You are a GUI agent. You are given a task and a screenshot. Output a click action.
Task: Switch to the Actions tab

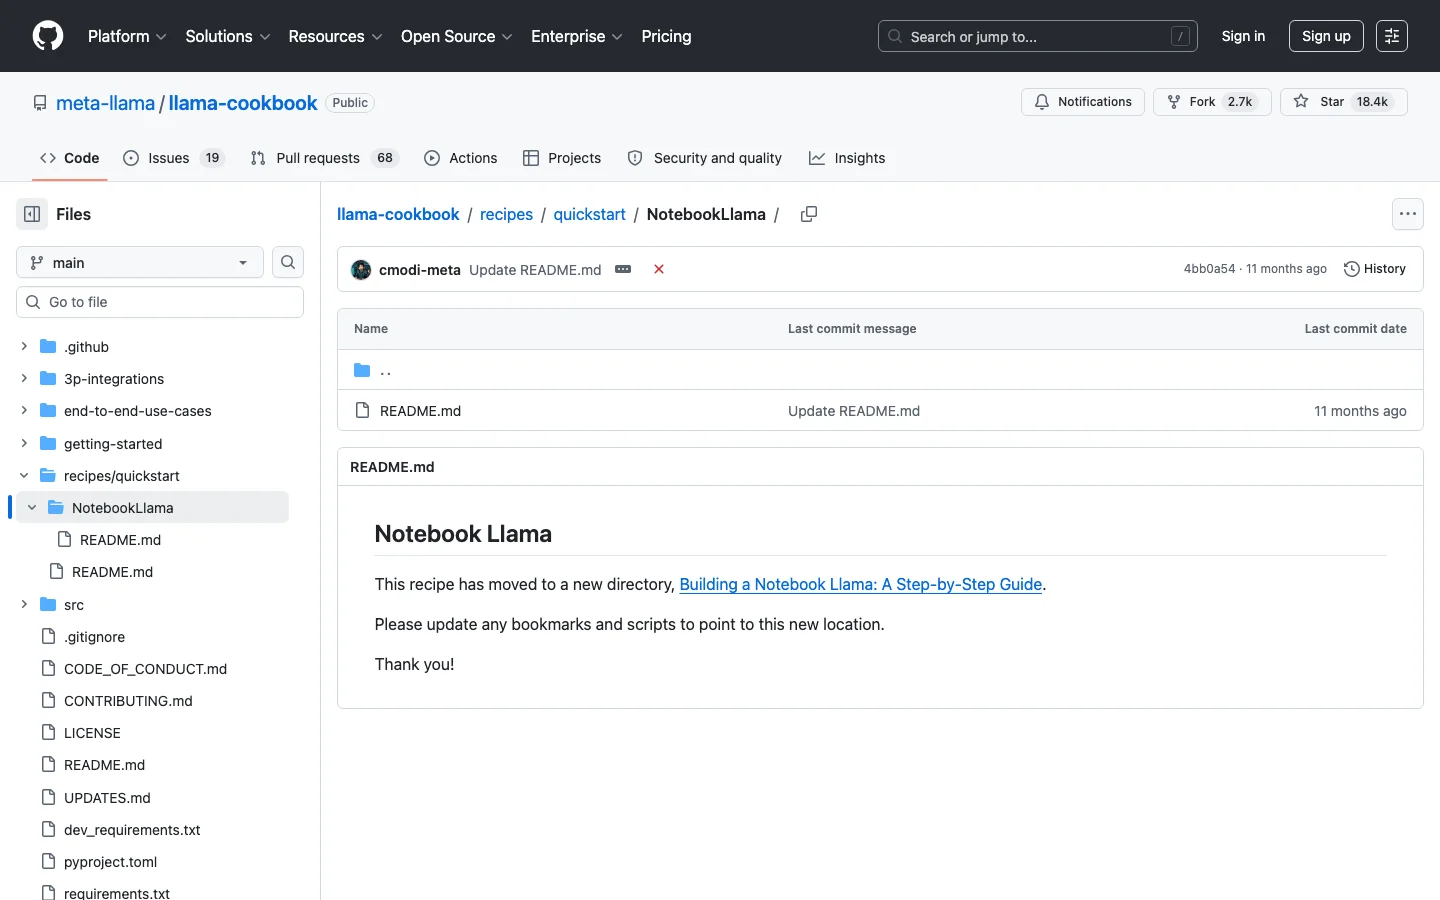click(461, 158)
